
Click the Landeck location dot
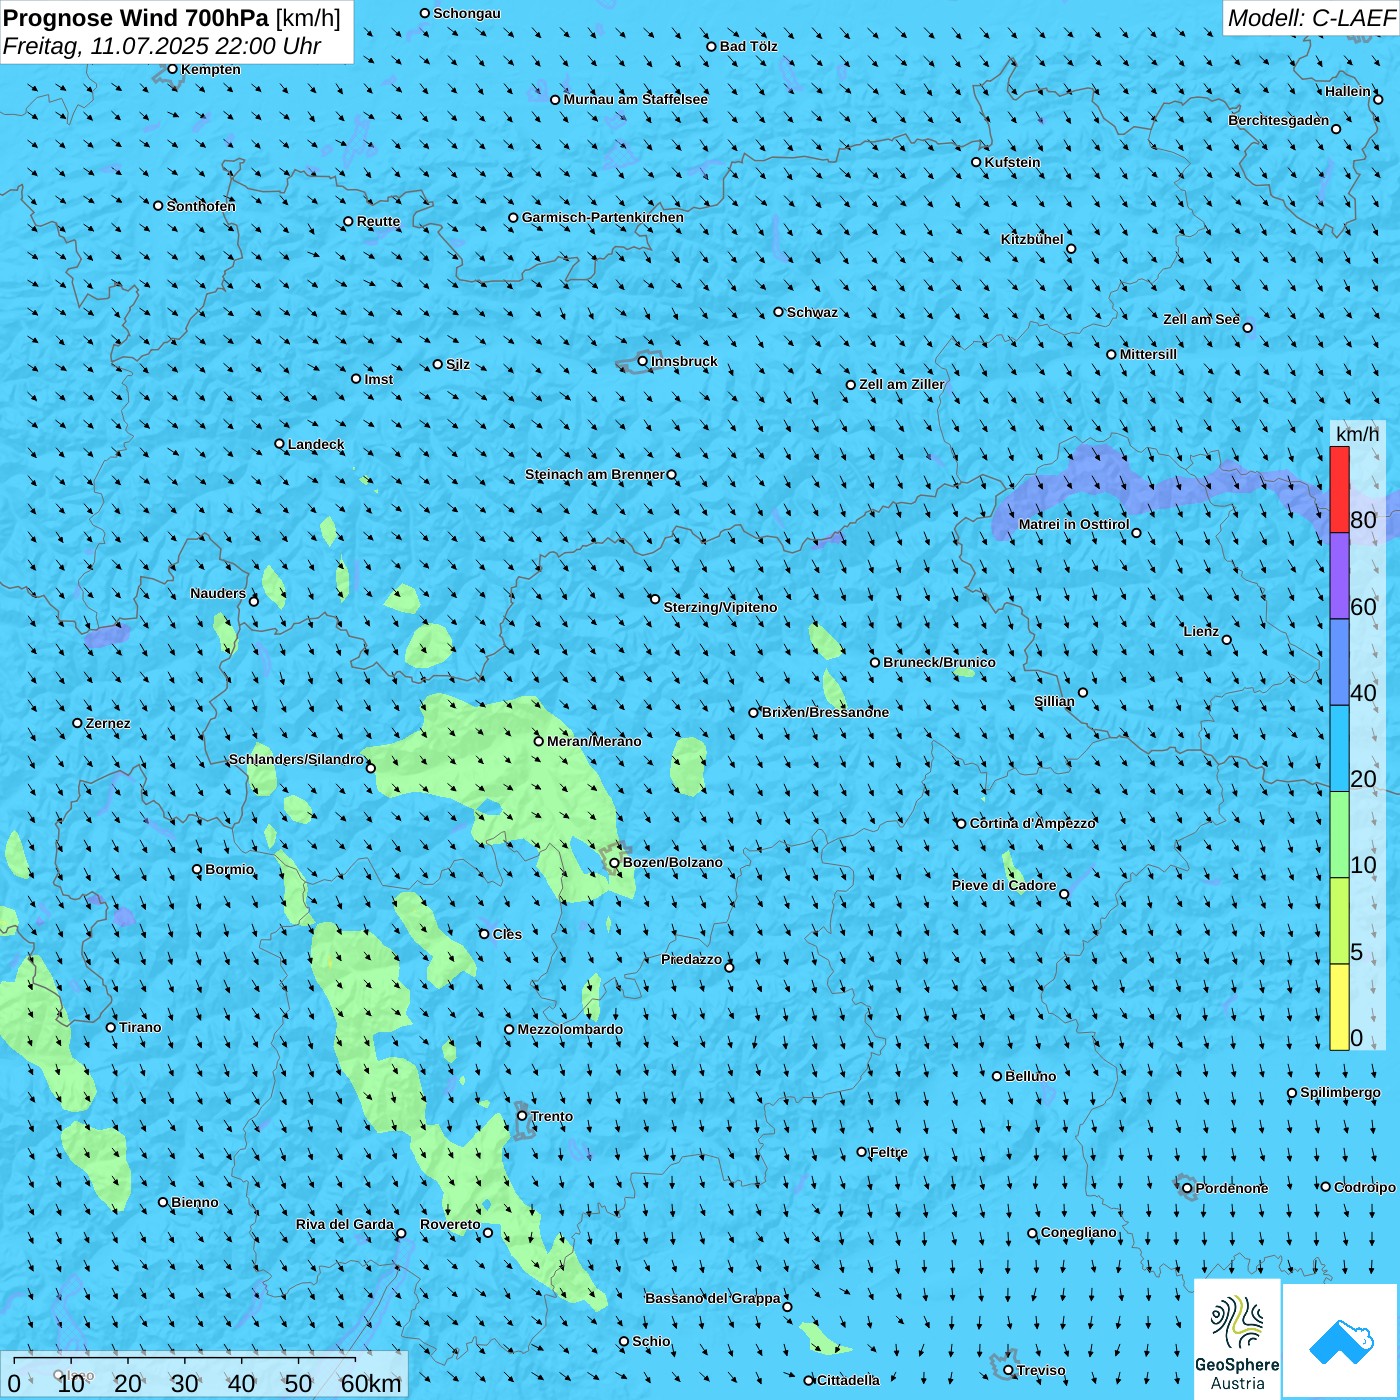pos(280,444)
